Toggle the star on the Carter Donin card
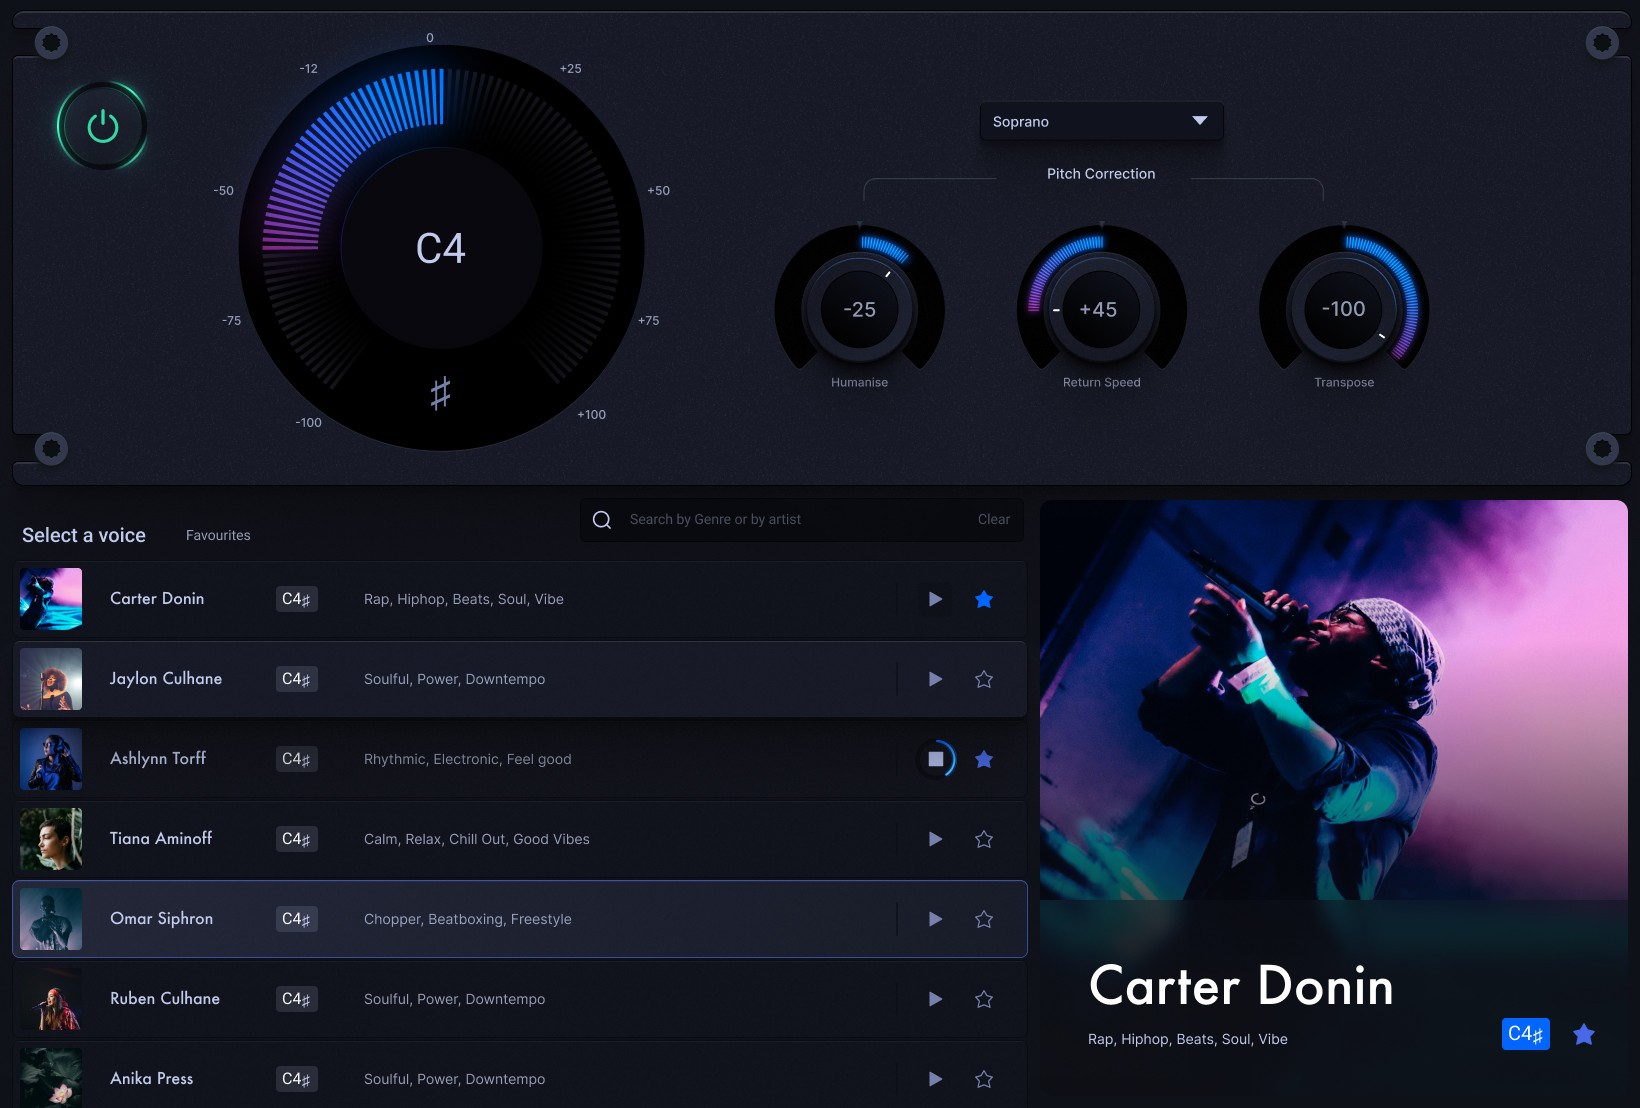 [1583, 1034]
